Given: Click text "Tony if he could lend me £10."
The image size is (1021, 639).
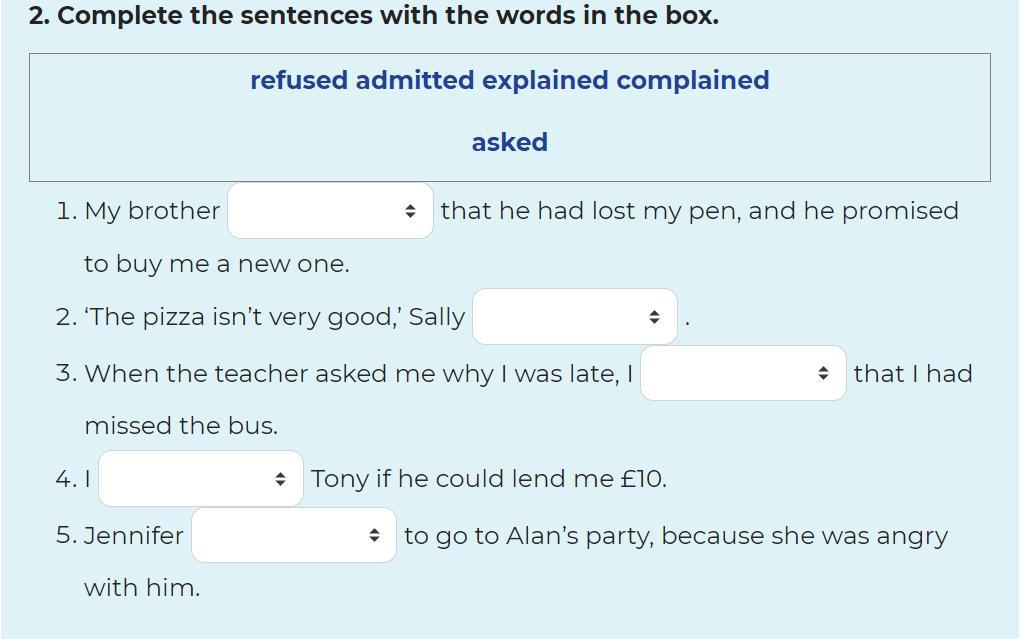Looking at the screenshot, I should click(x=489, y=479).
